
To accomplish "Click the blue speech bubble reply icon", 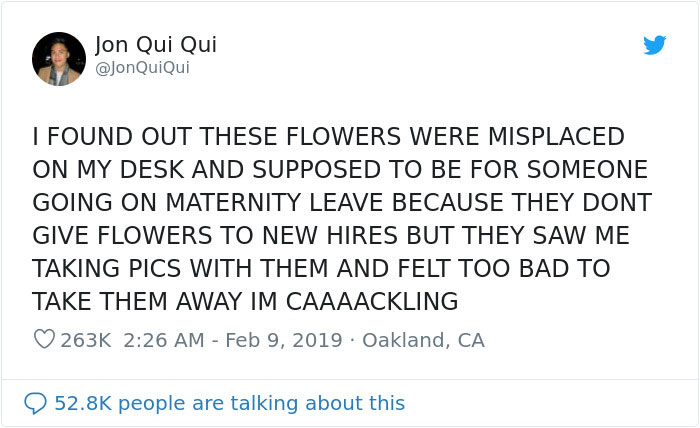I will pyautogui.click(x=35, y=403).
